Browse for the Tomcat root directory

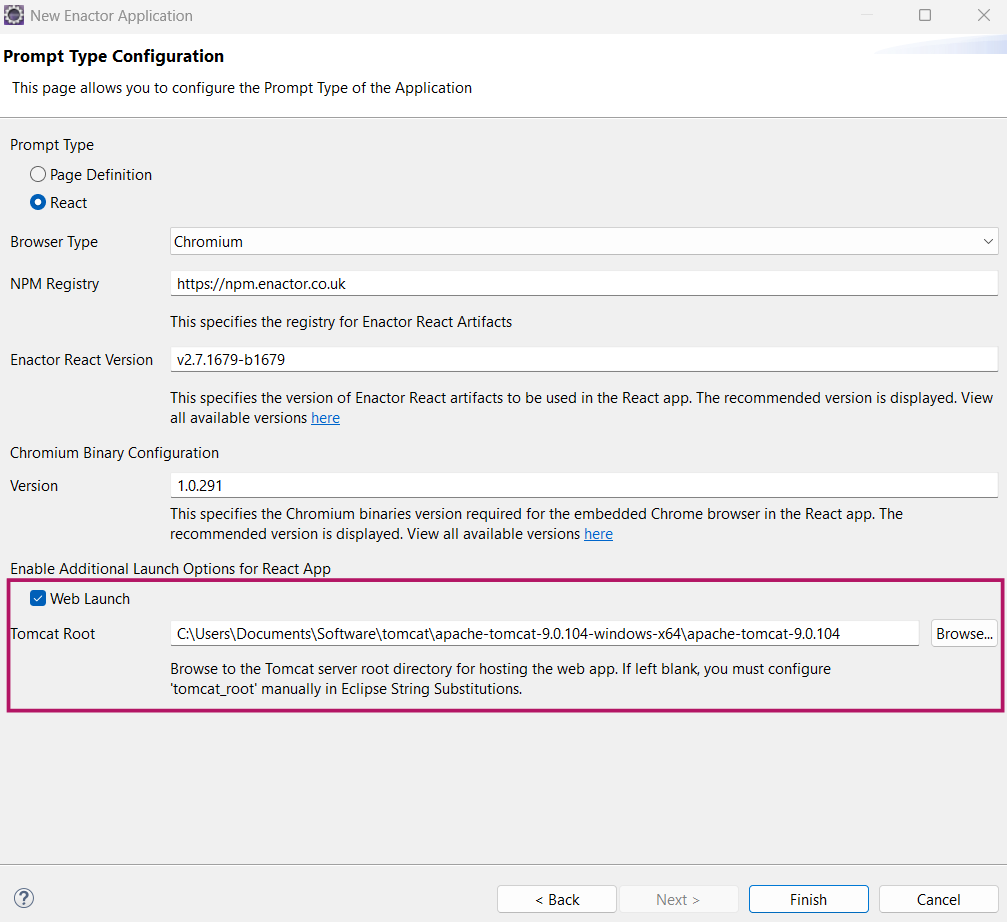pos(964,634)
